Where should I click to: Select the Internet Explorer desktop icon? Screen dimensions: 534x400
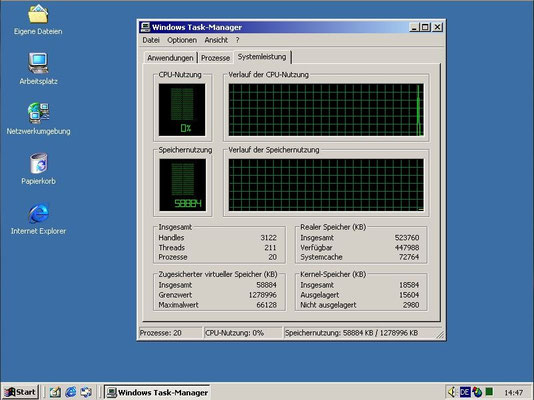point(38,213)
